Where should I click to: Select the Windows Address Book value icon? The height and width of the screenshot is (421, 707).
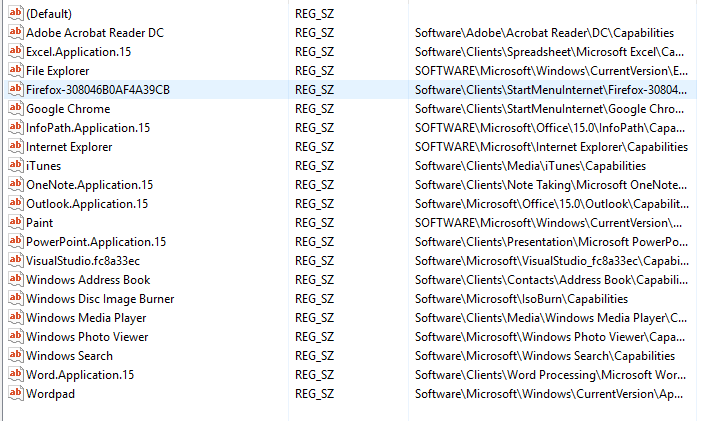pos(15,279)
